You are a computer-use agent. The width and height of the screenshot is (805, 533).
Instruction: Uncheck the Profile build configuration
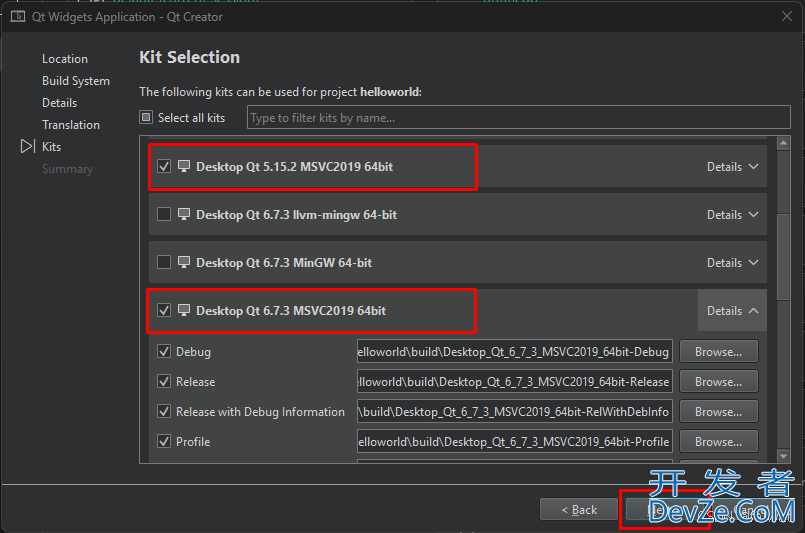pos(164,442)
